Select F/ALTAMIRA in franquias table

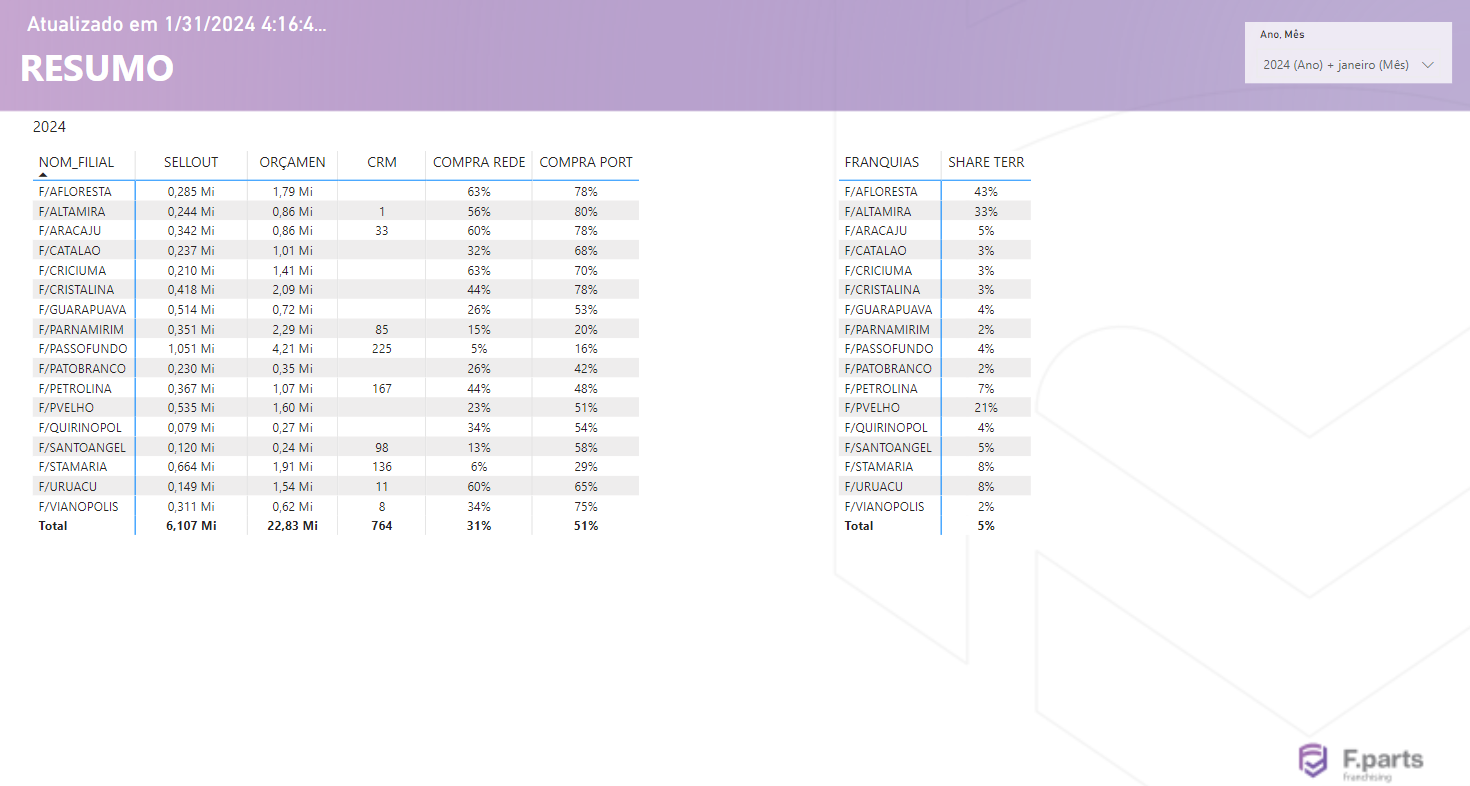(878, 211)
